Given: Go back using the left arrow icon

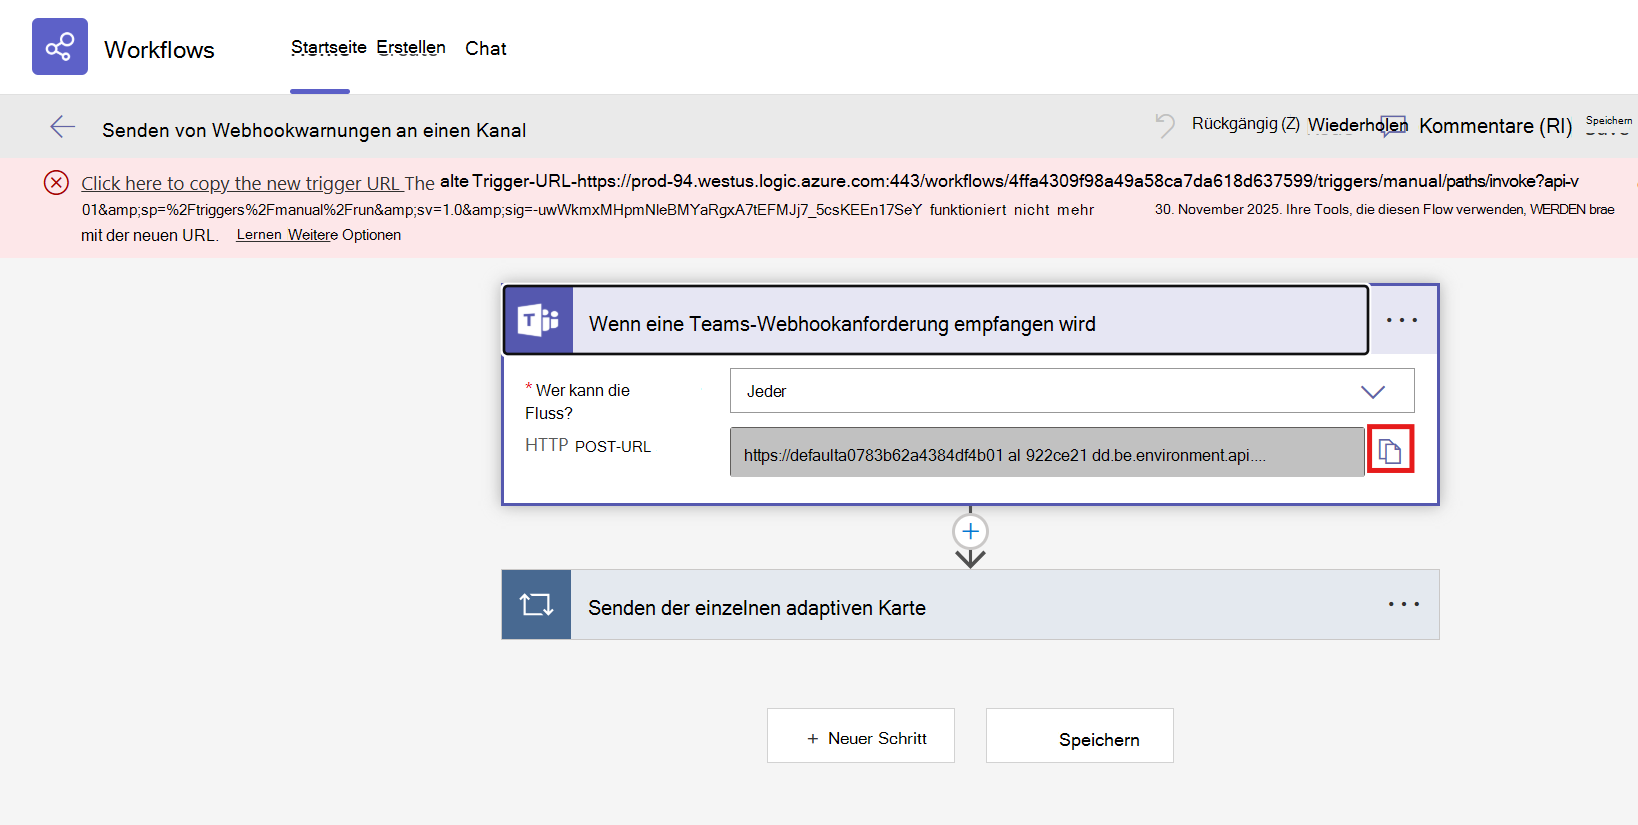Looking at the screenshot, I should (x=63, y=126).
